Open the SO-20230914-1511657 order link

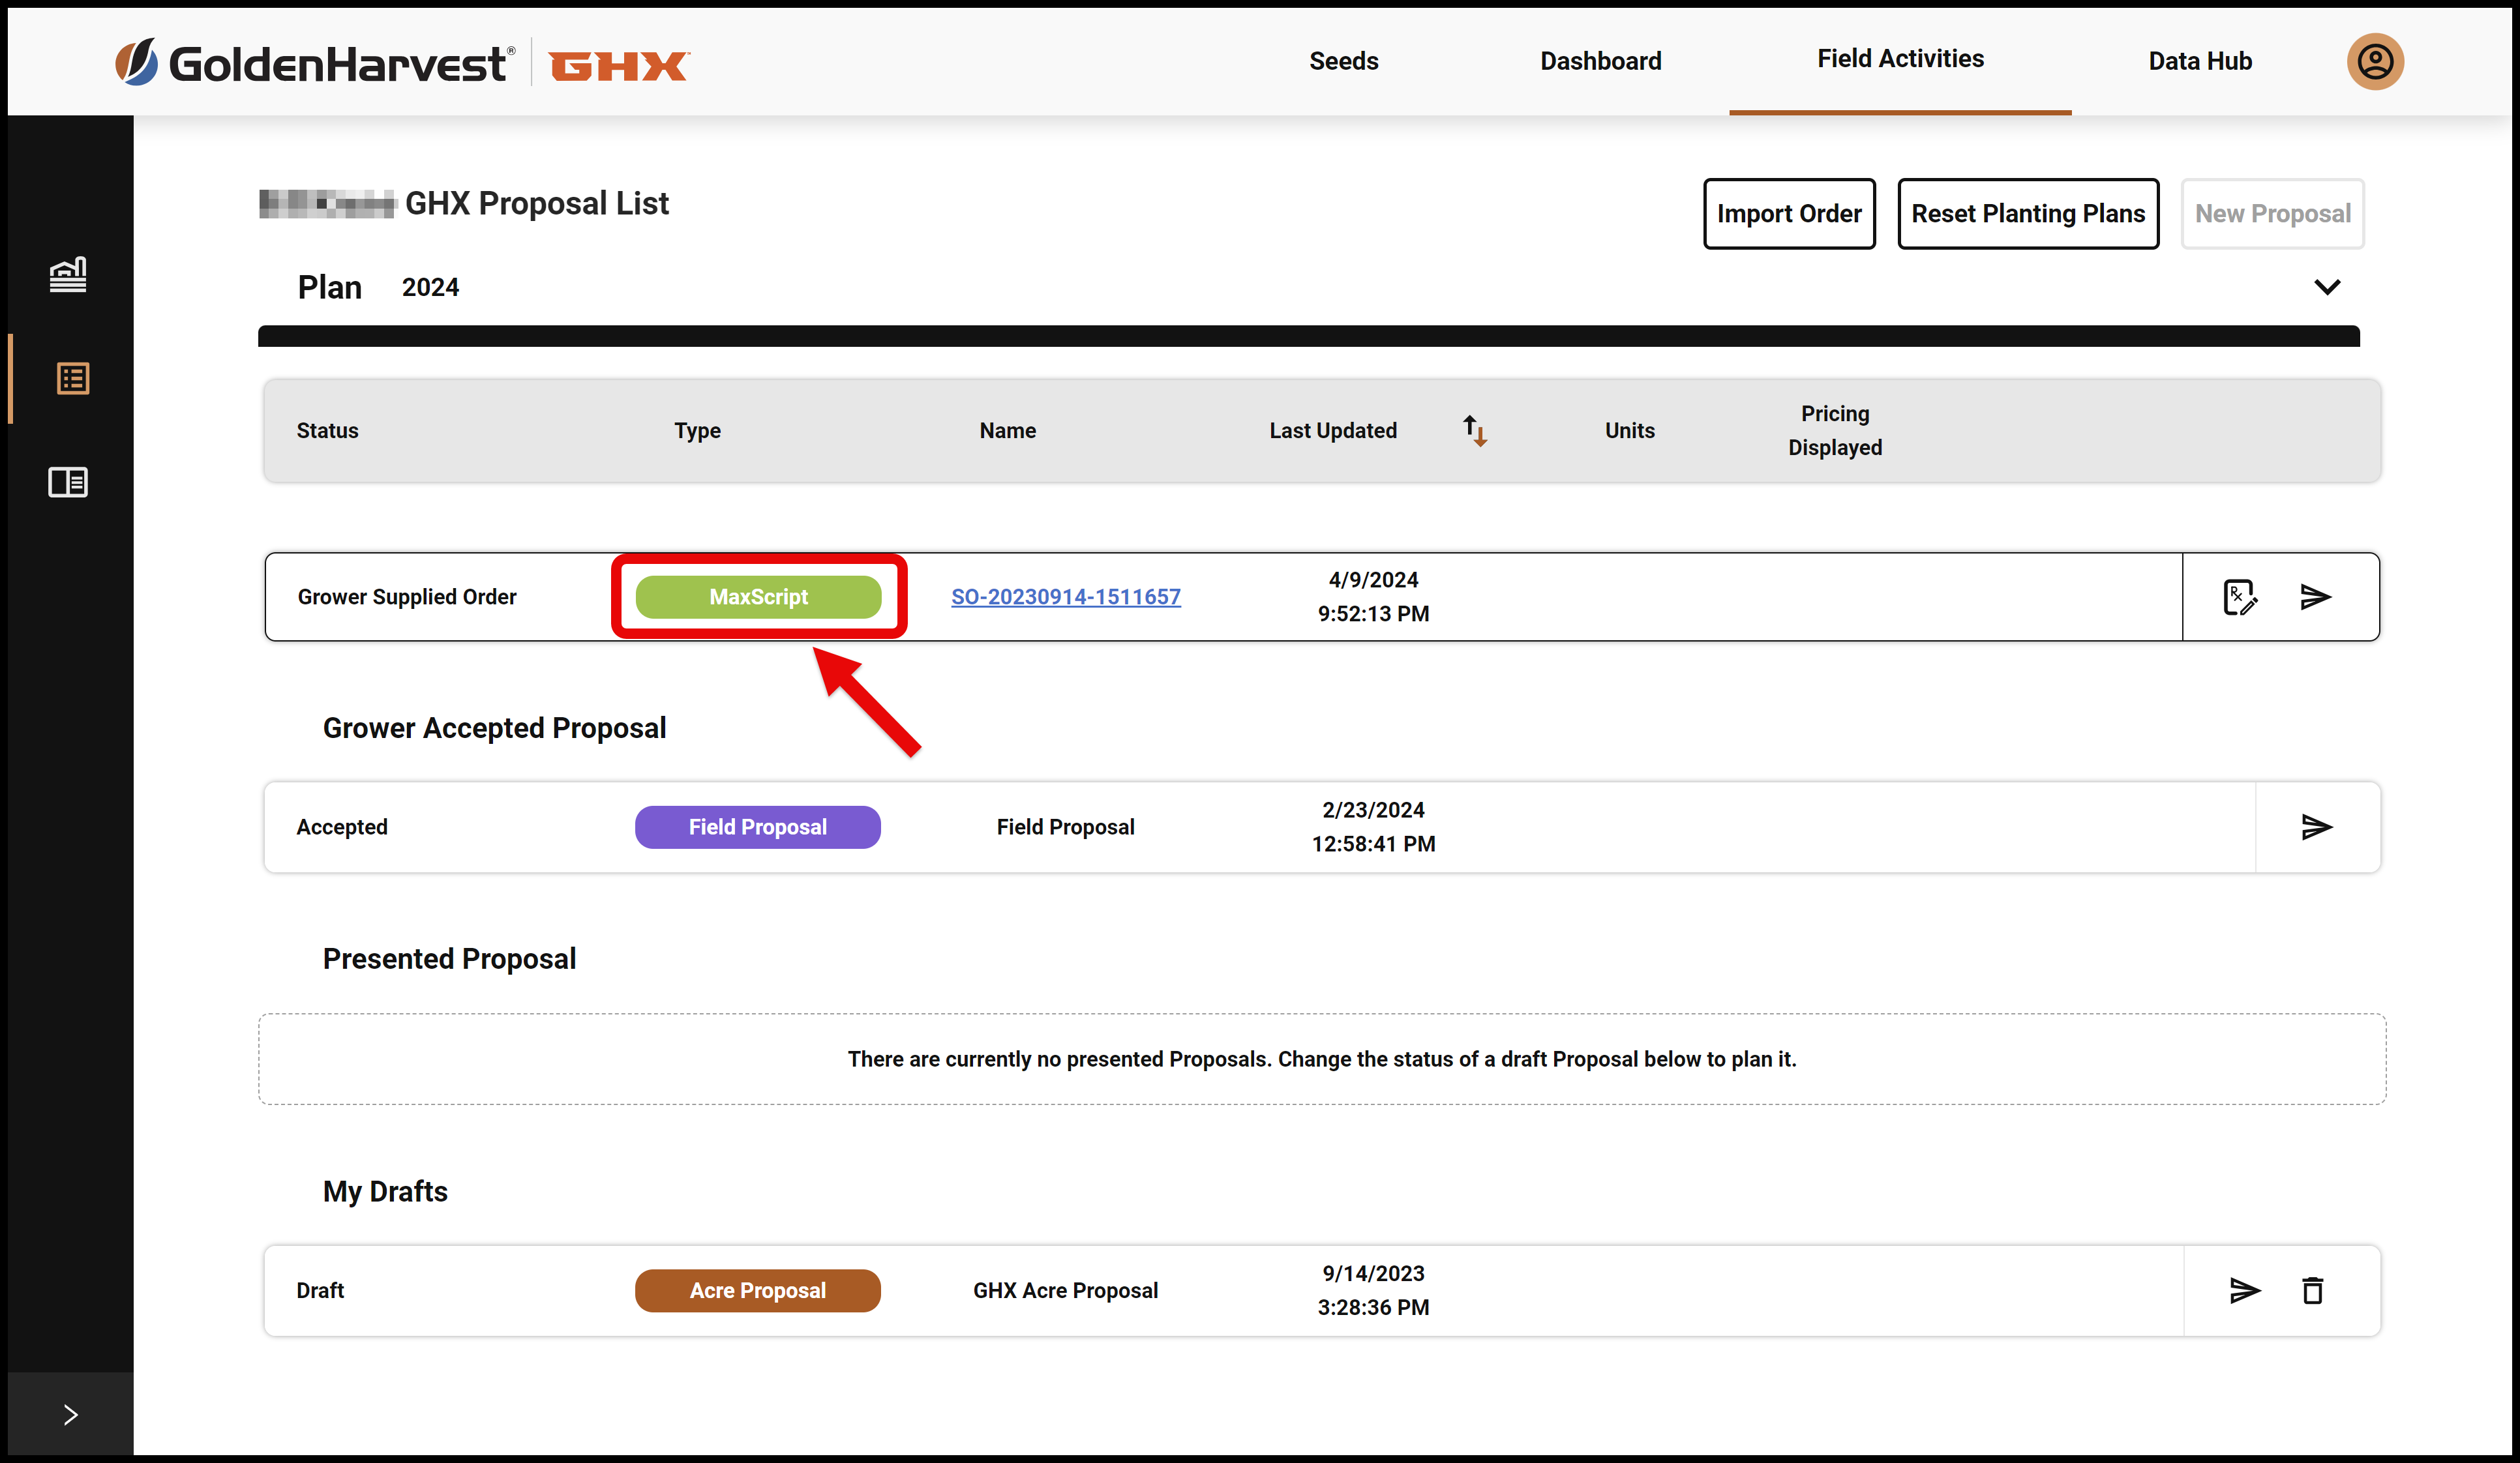(1065, 597)
